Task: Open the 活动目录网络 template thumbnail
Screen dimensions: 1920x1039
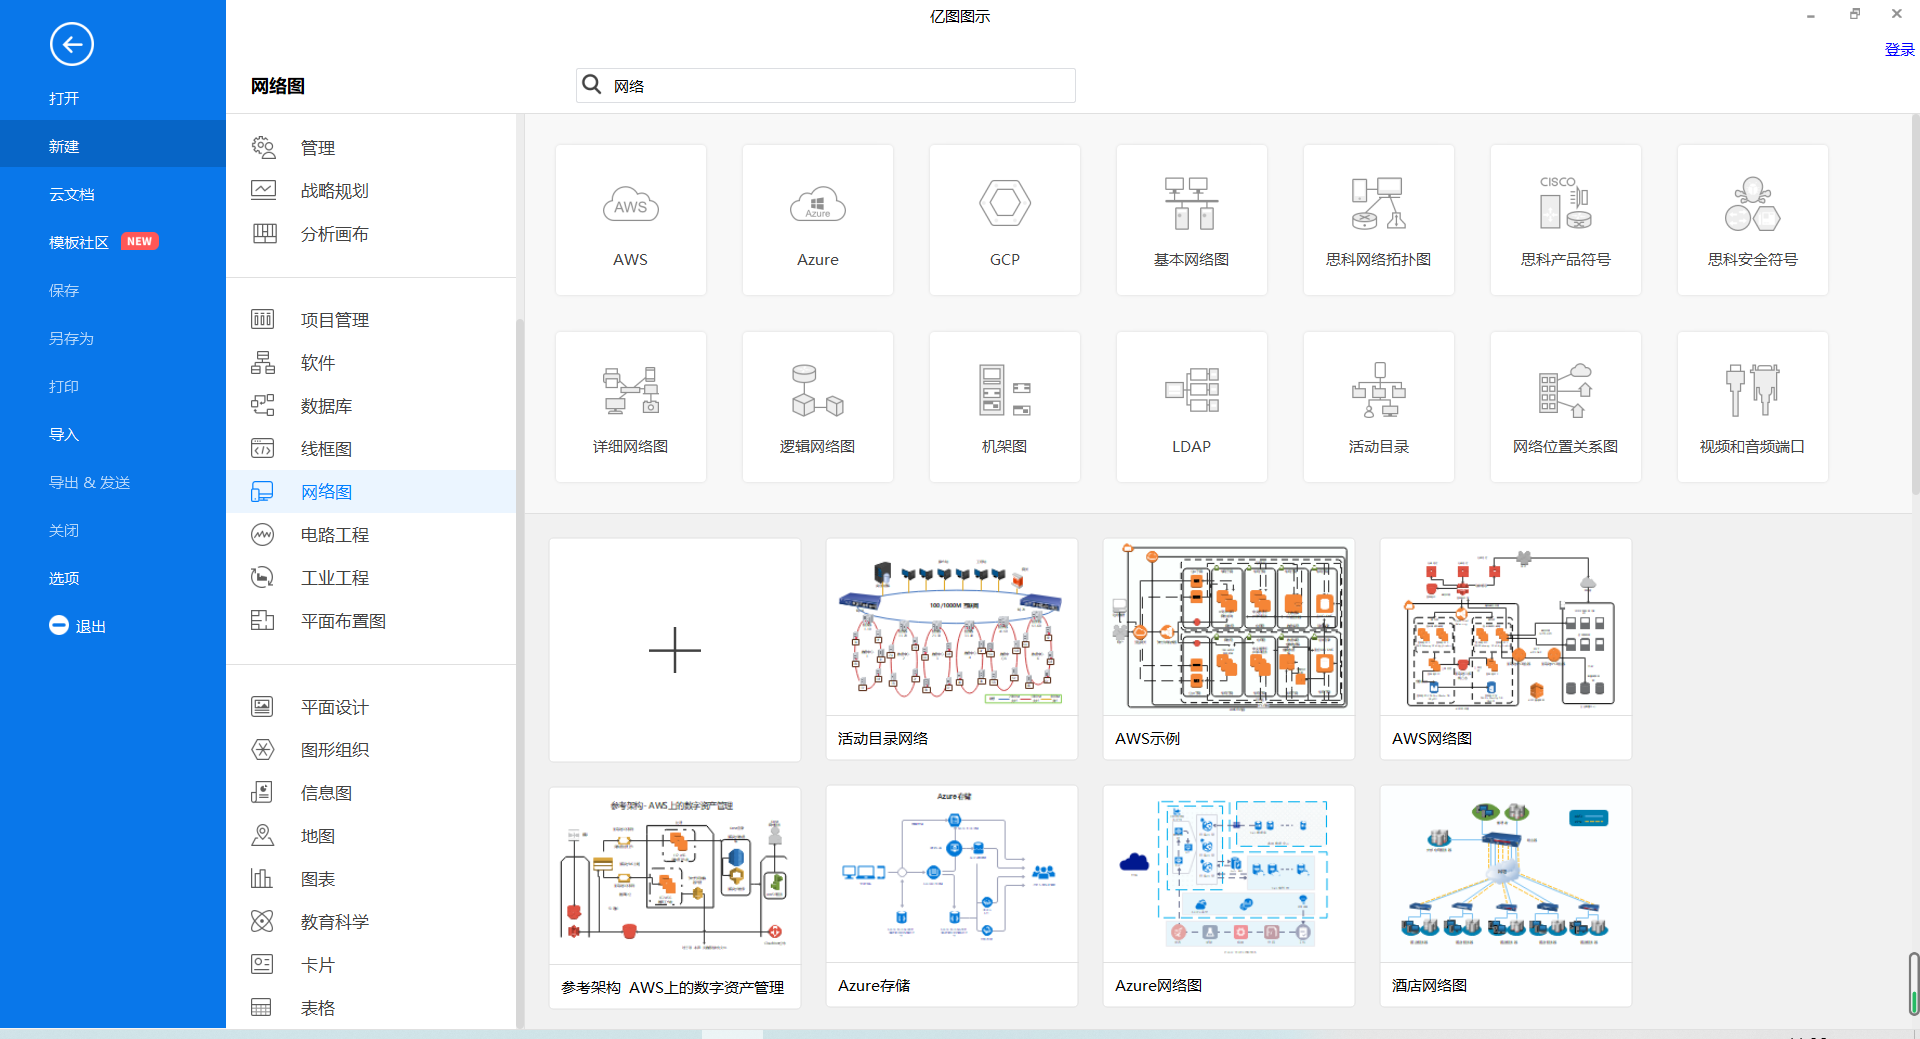Action: [x=952, y=650]
